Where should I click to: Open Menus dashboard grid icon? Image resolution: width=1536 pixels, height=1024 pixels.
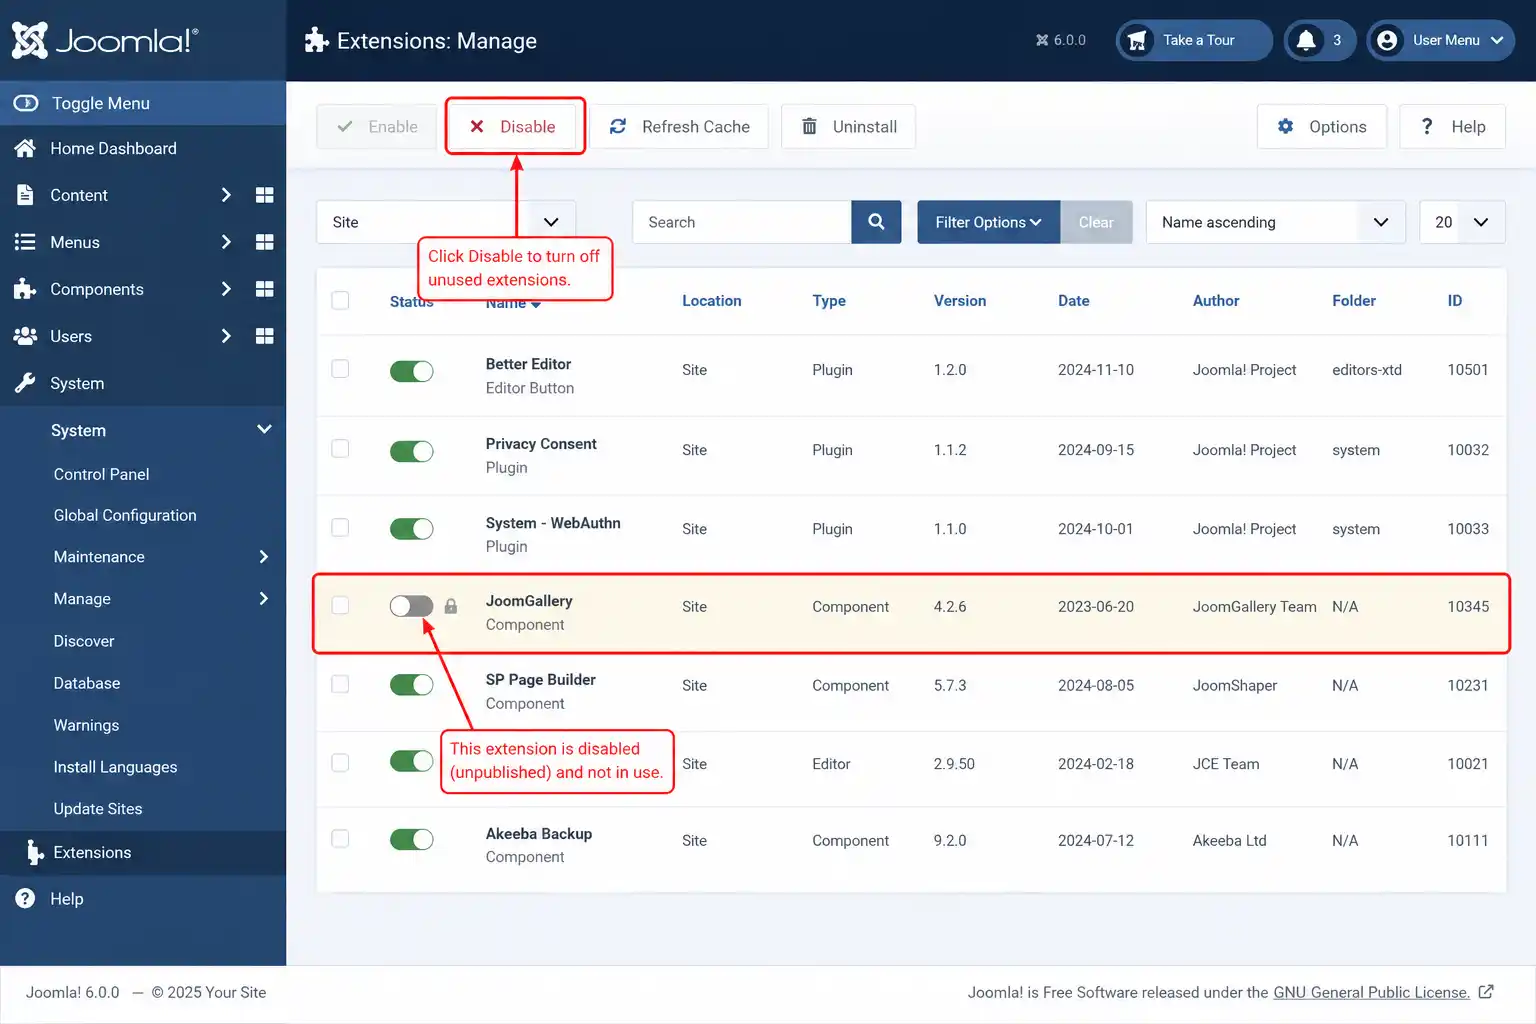pos(264,242)
